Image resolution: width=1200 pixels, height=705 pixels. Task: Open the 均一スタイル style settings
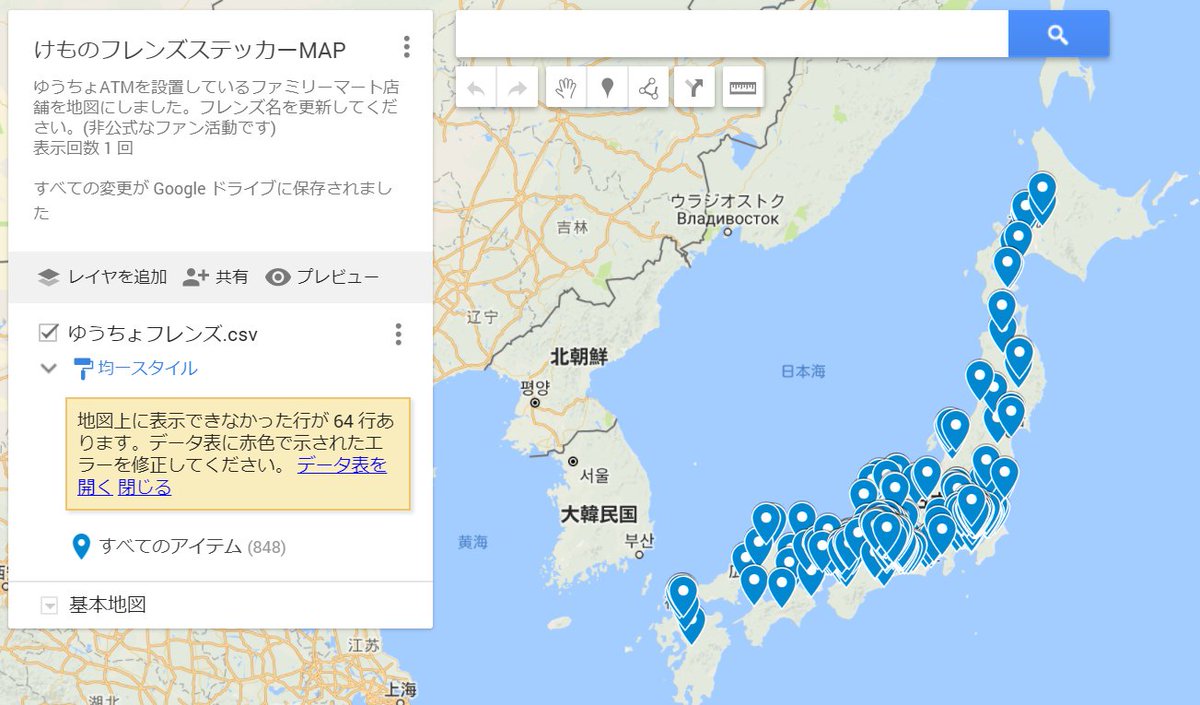tap(147, 368)
